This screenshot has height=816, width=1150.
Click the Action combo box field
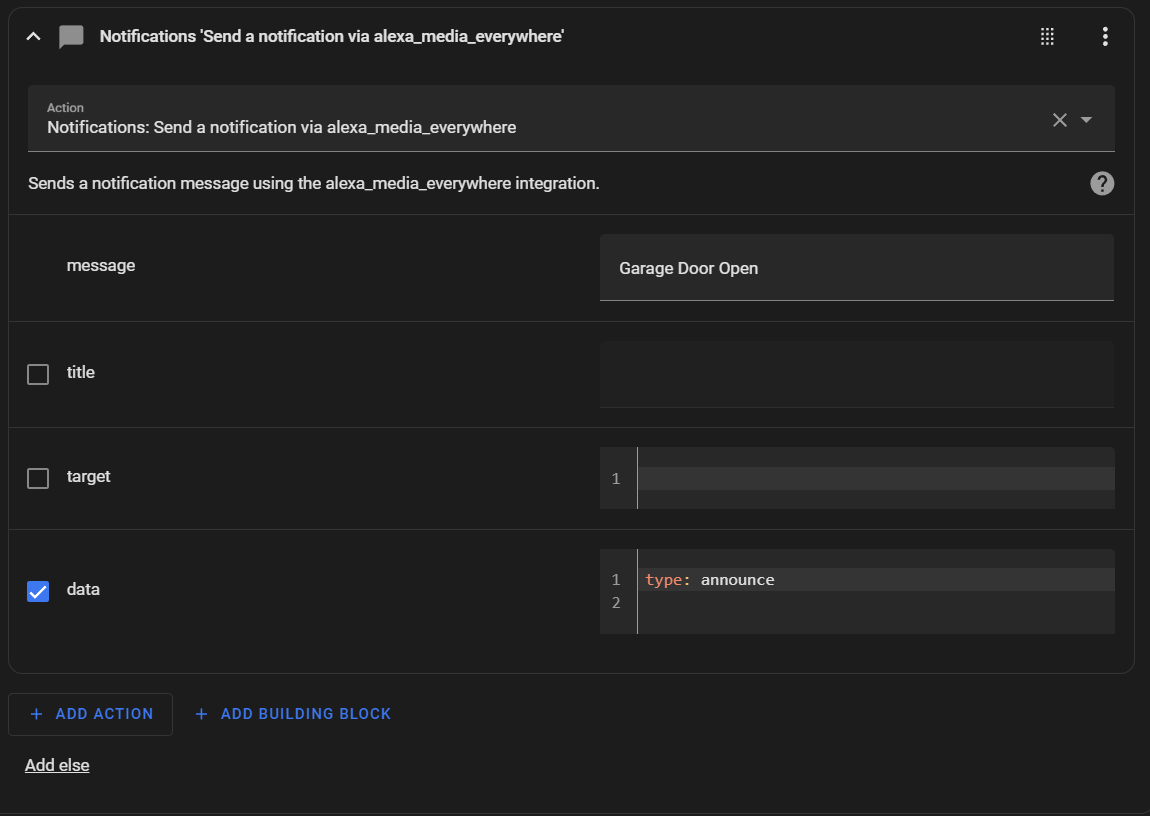[x=540, y=119]
